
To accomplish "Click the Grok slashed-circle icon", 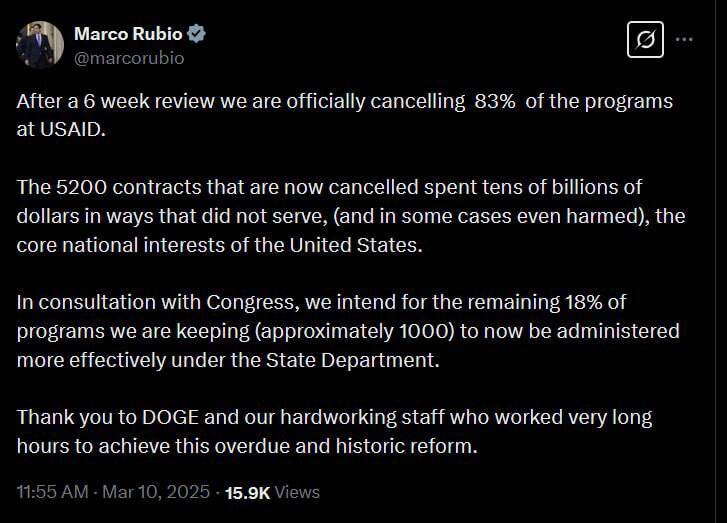I will point(645,40).
